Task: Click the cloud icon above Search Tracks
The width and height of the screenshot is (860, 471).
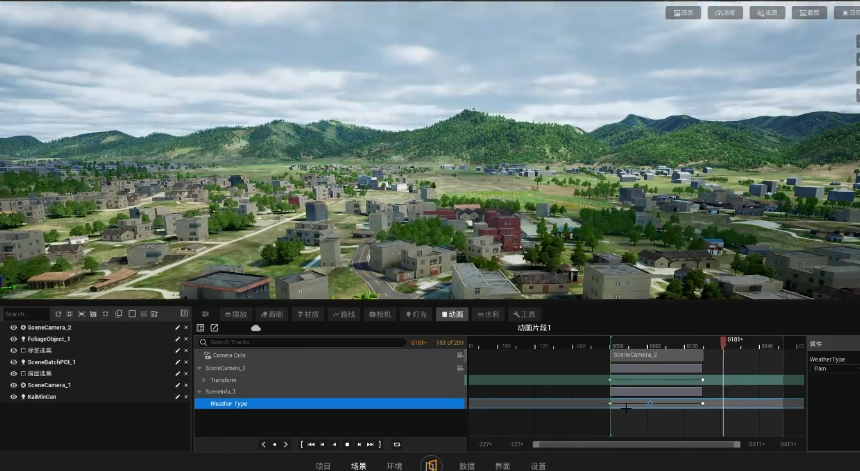Action: click(256, 328)
